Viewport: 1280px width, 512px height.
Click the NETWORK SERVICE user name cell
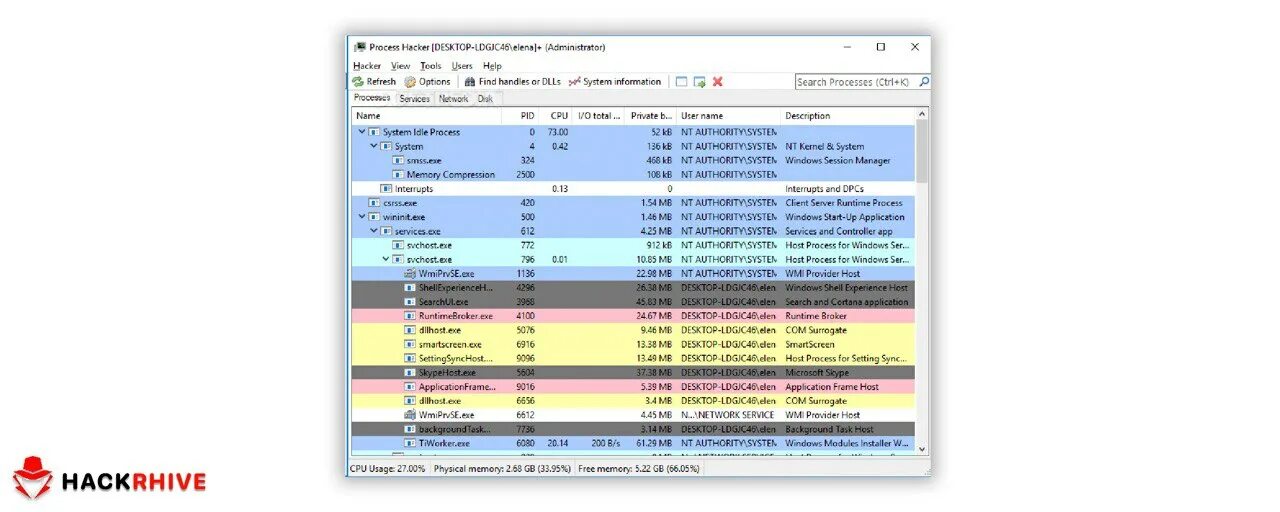(729, 414)
